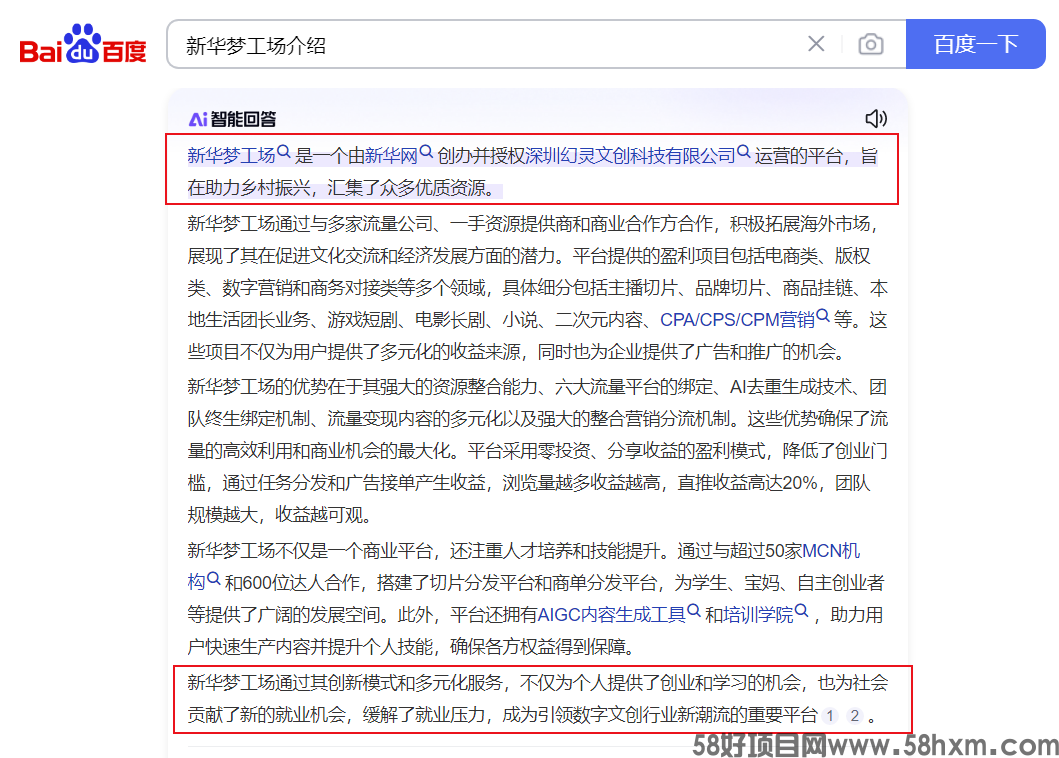Click search icon beside 新华网 link
1059x758 pixels.
coord(426,152)
